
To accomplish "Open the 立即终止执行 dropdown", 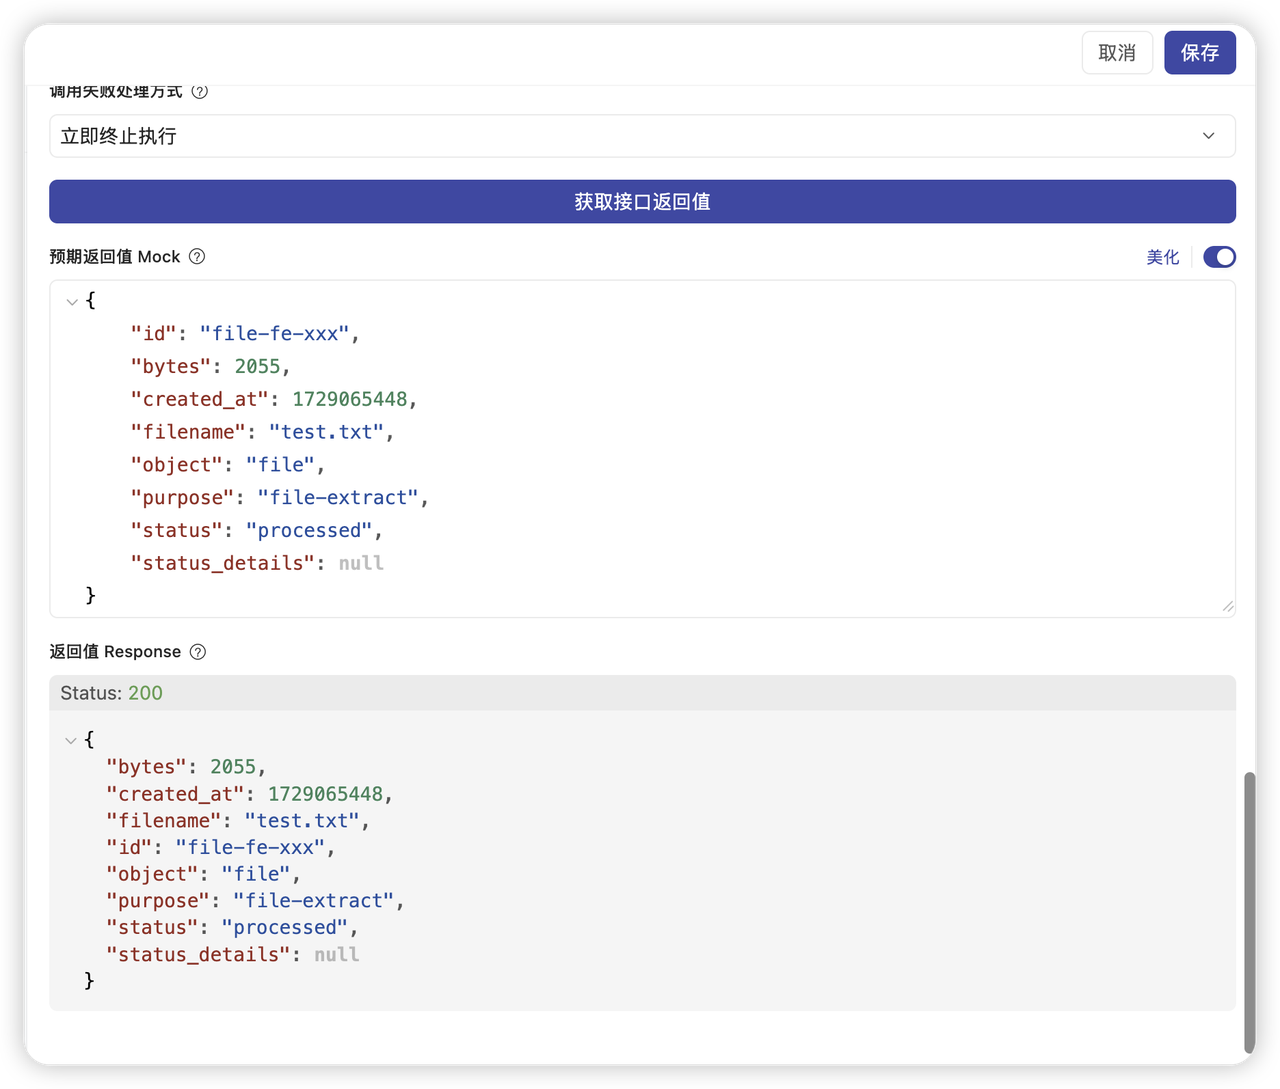I will [x=642, y=136].
